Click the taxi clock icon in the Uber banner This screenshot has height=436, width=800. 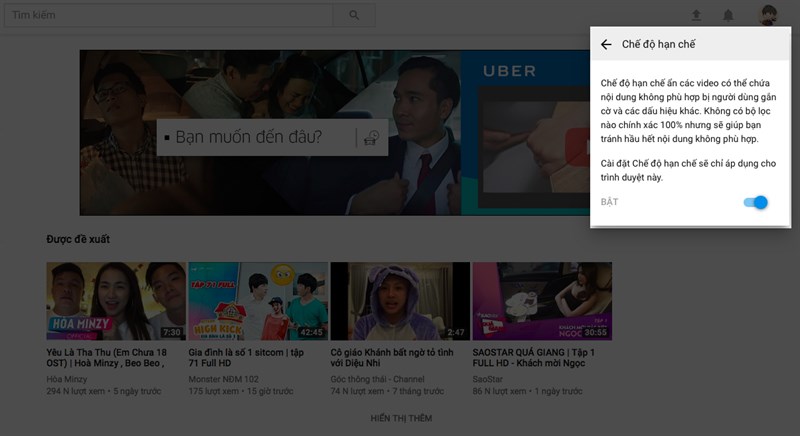[371, 138]
